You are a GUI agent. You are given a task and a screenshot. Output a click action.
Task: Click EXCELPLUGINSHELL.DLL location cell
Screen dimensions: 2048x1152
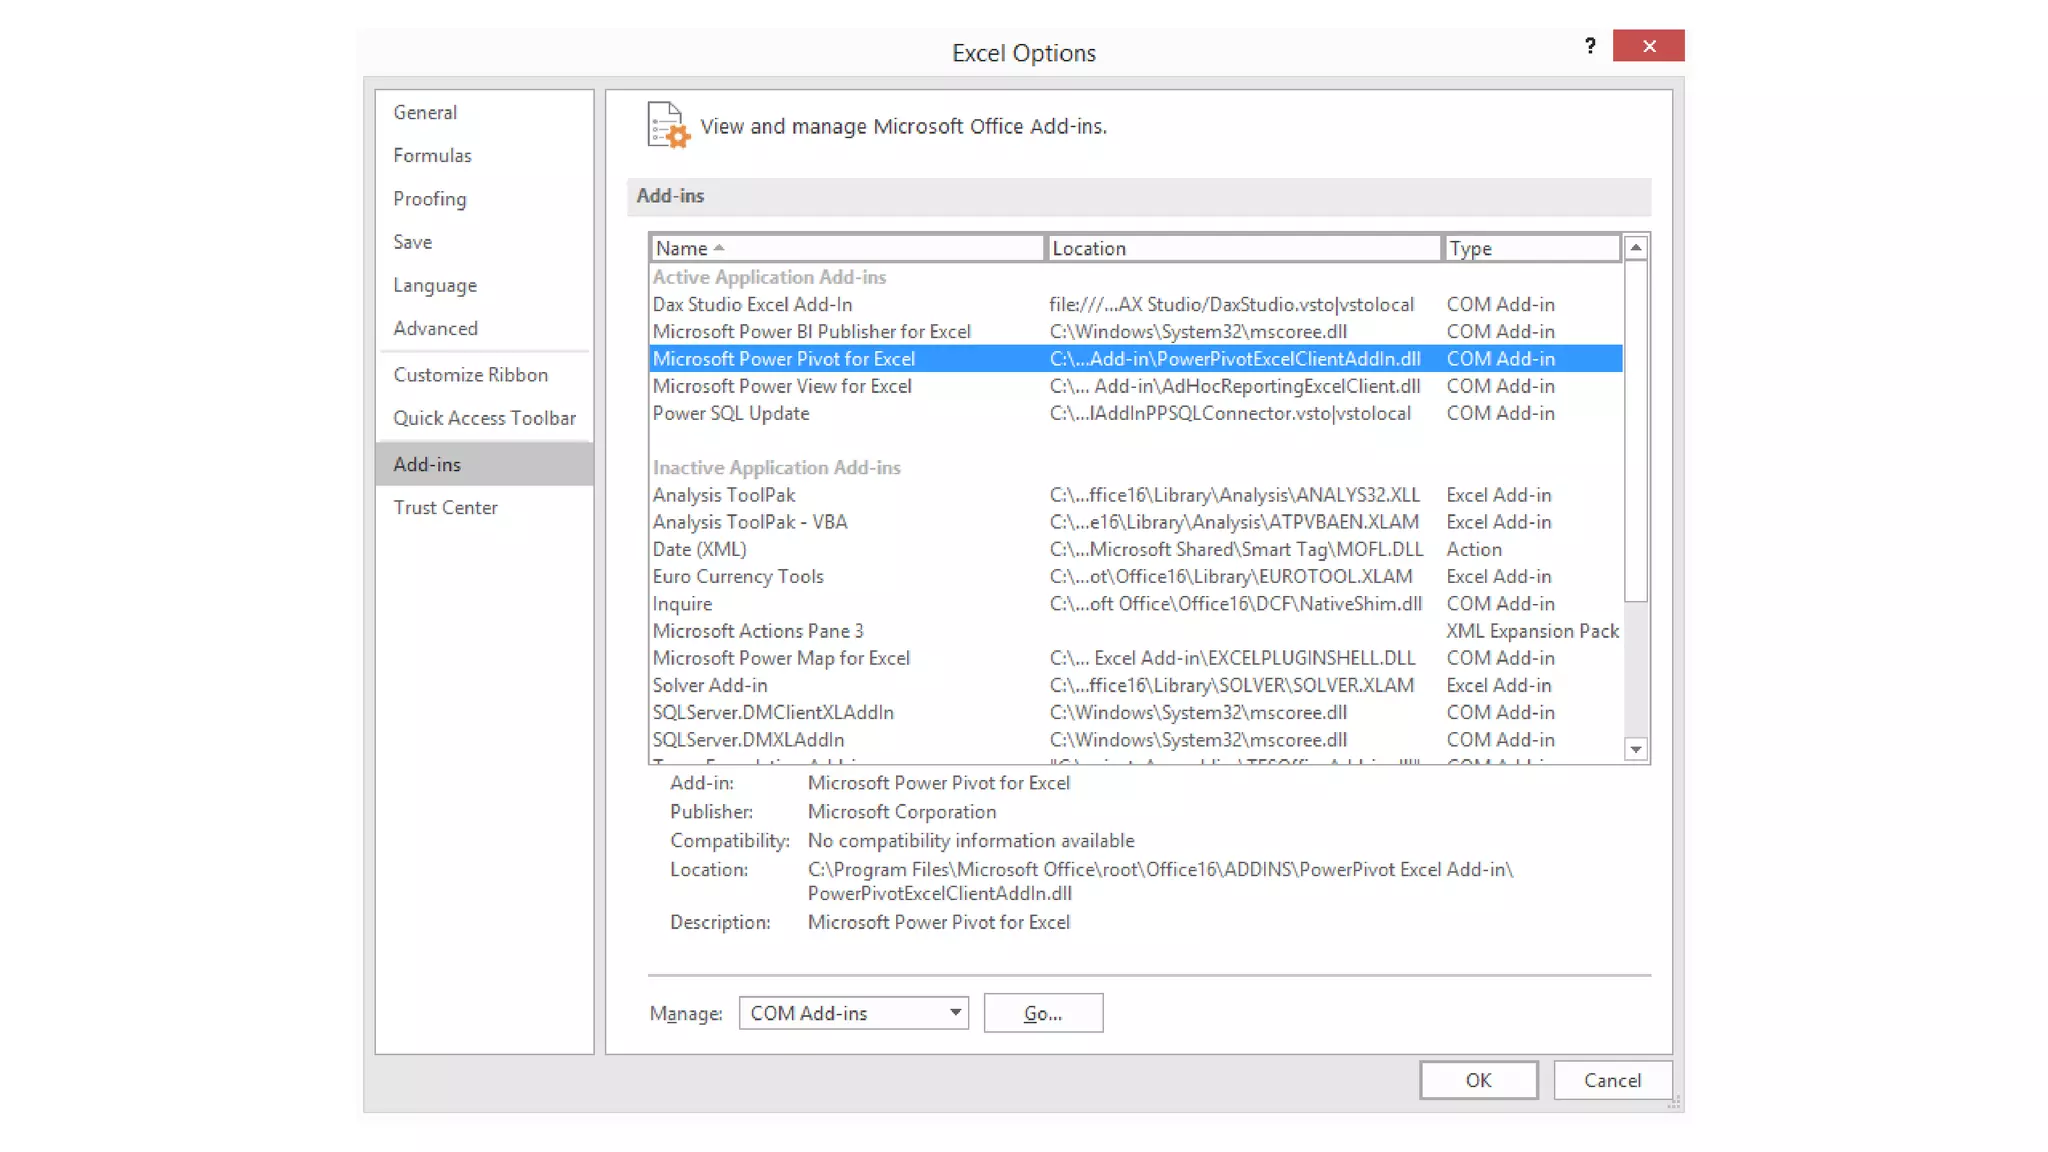coord(1232,658)
